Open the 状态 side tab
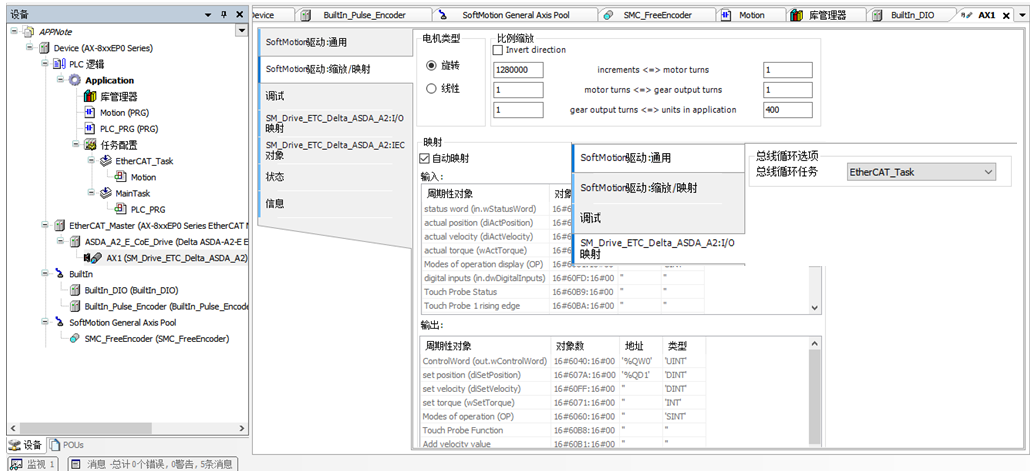 pos(335,177)
